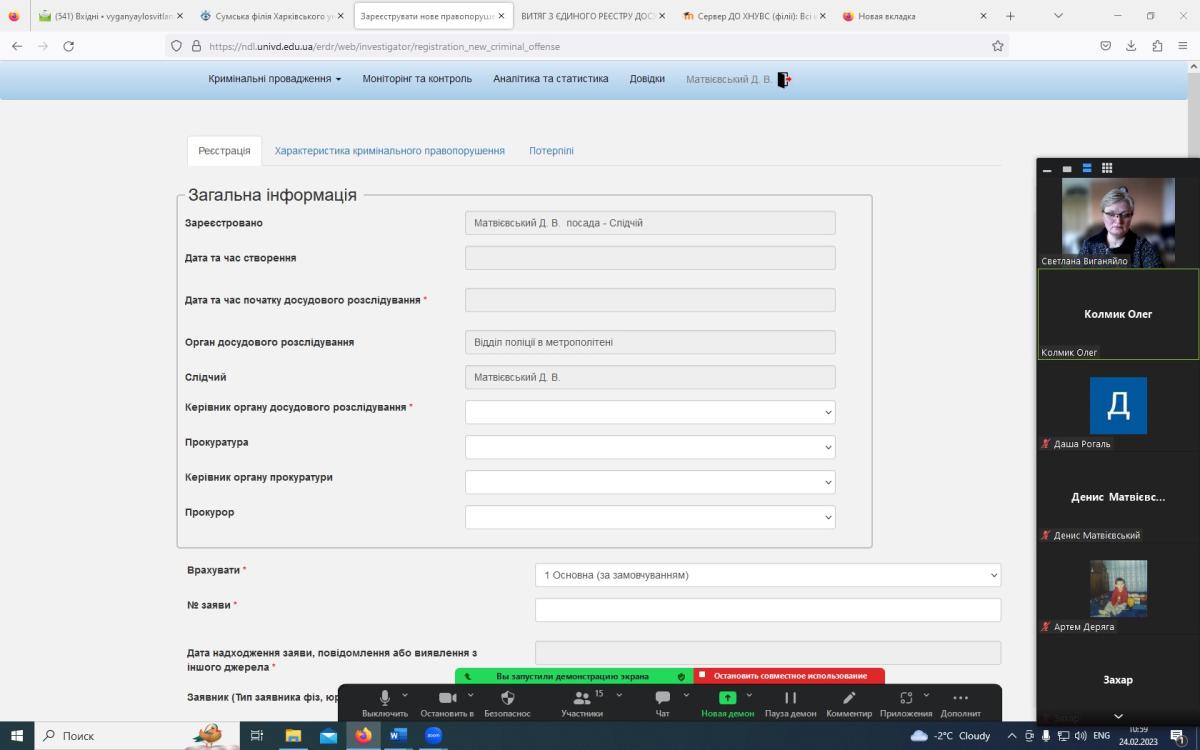Expand the Прокурор selection dropdown
The height and width of the screenshot is (750, 1200).
point(650,517)
